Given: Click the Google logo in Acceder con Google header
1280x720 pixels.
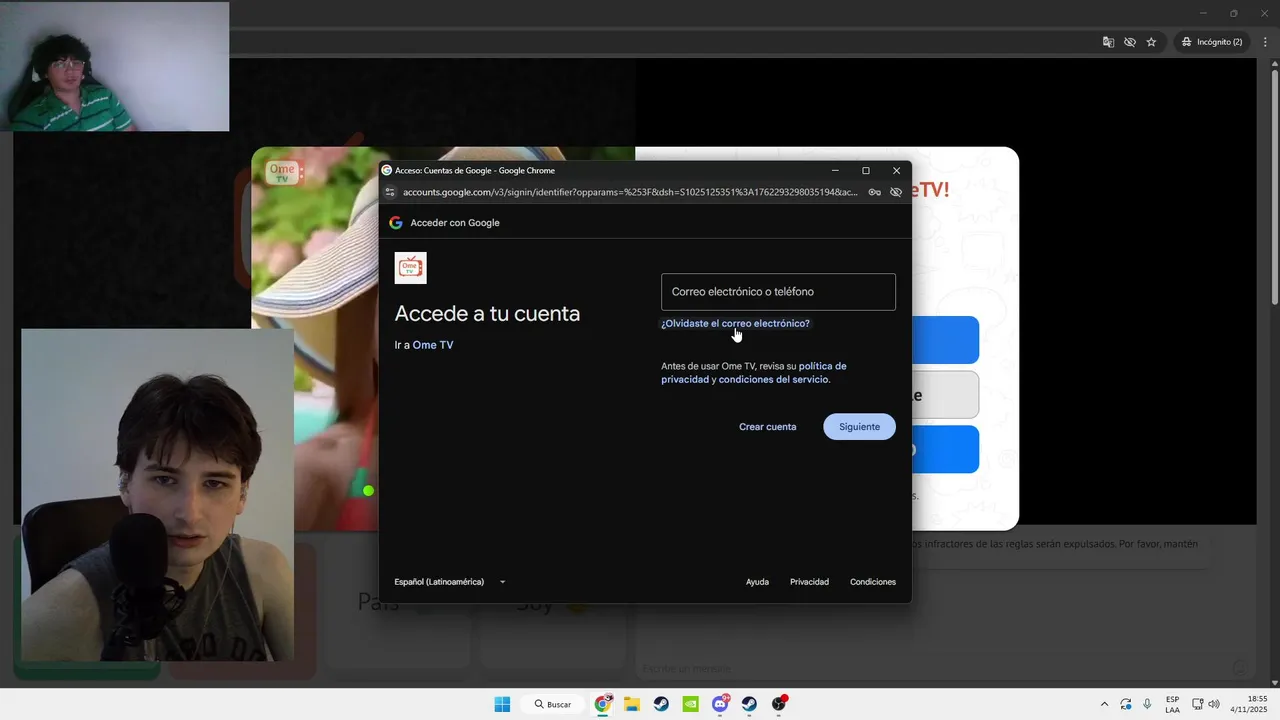Looking at the screenshot, I should 396,223.
